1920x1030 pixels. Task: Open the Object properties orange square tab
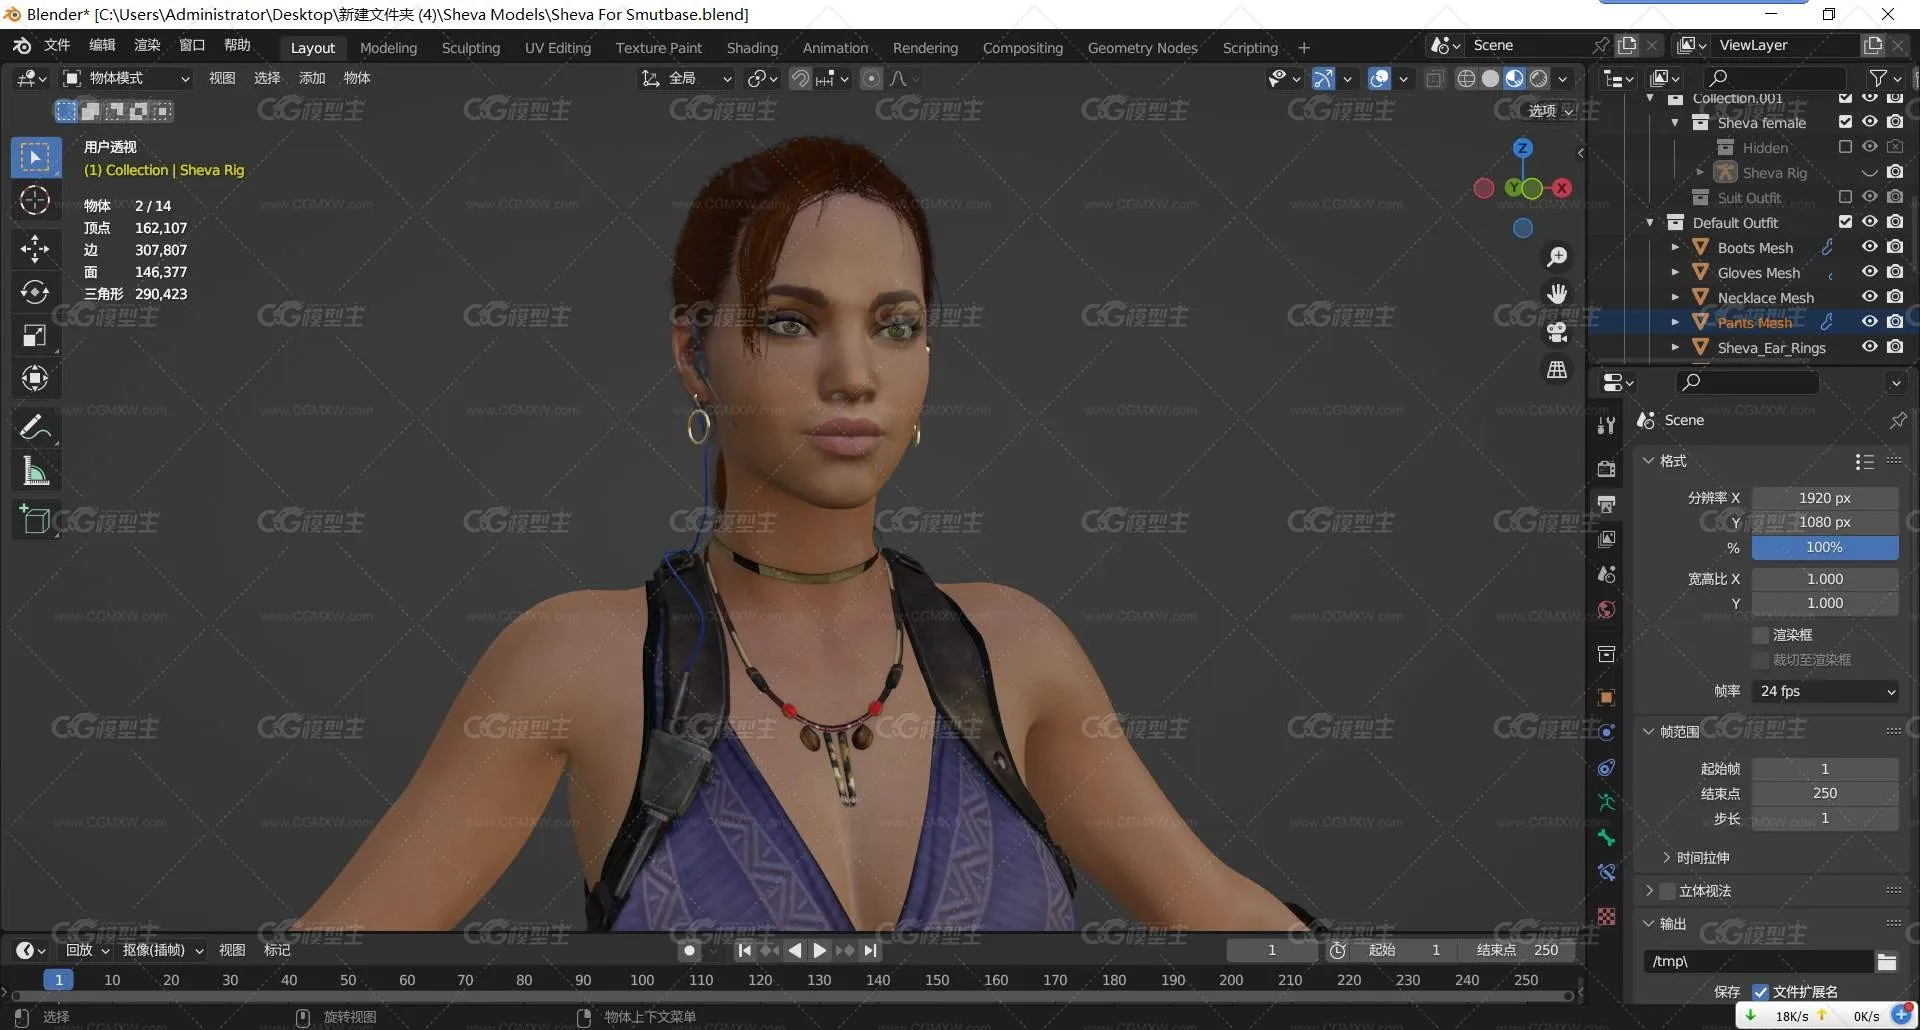pyautogui.click(x=1606, y=698)
